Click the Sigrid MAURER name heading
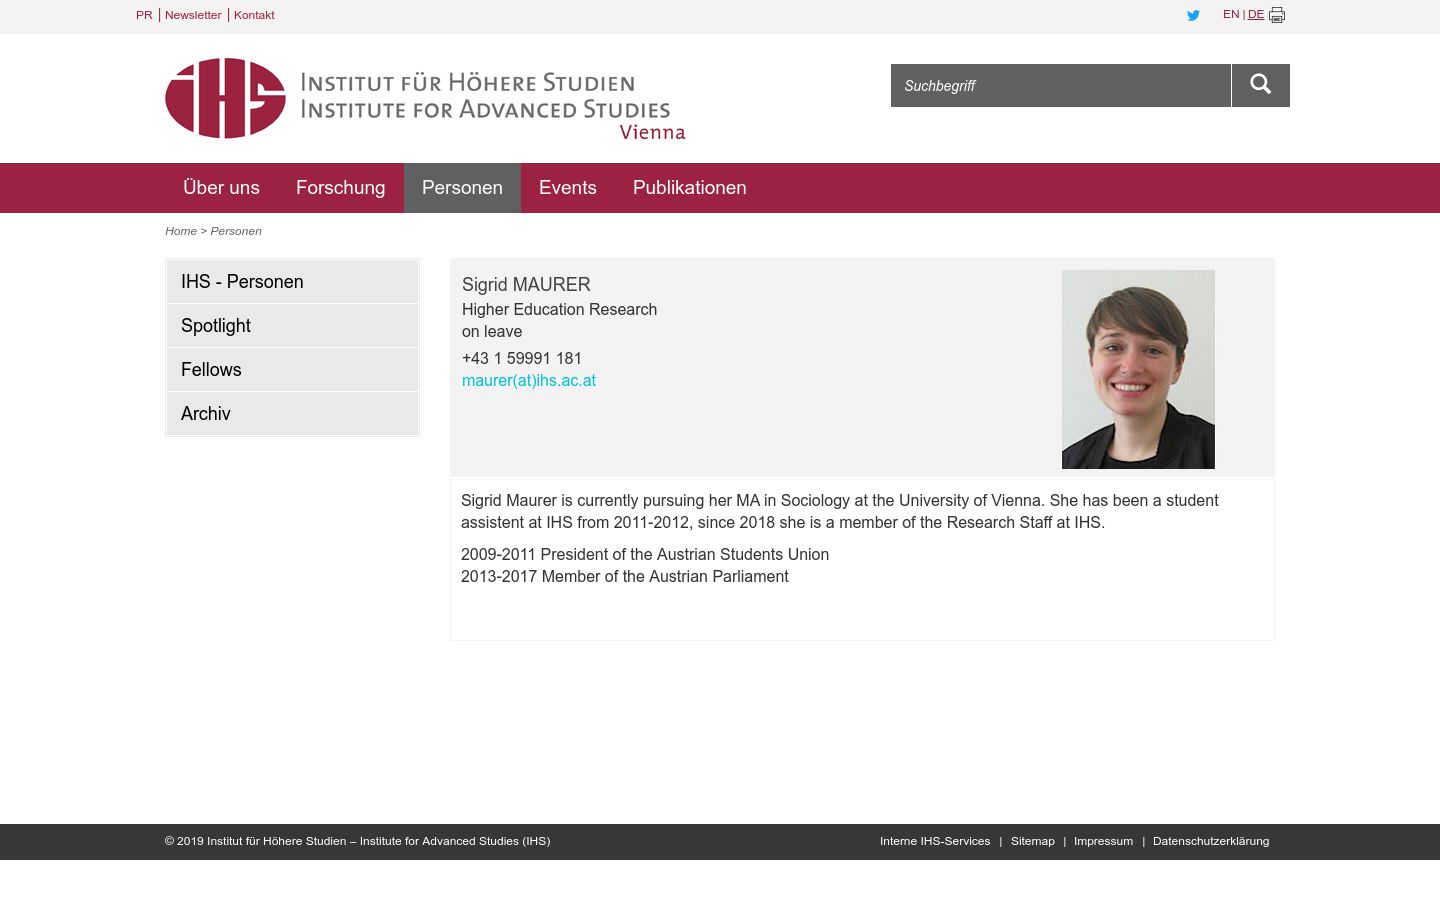This screenshot has width=1440, height=900. click(x=526, y=285)
